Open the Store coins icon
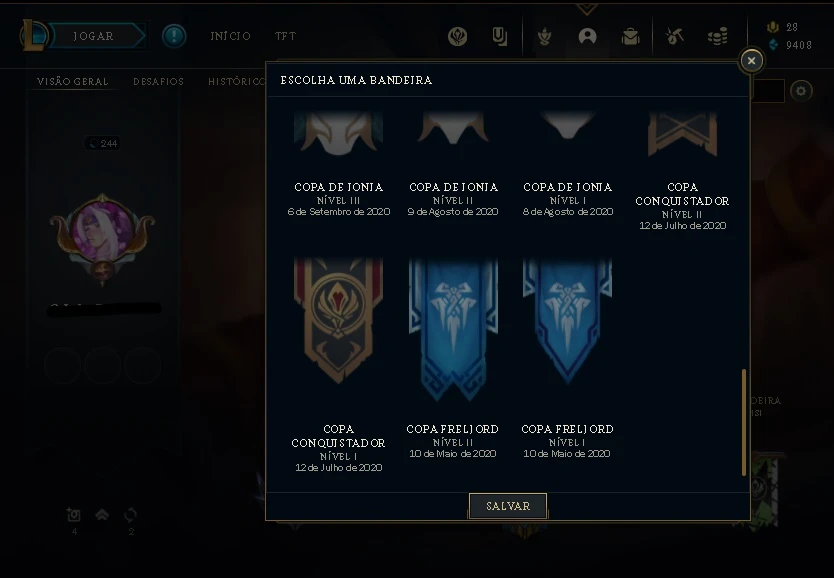This screenshot has height=578, width=834. point(718,36)
